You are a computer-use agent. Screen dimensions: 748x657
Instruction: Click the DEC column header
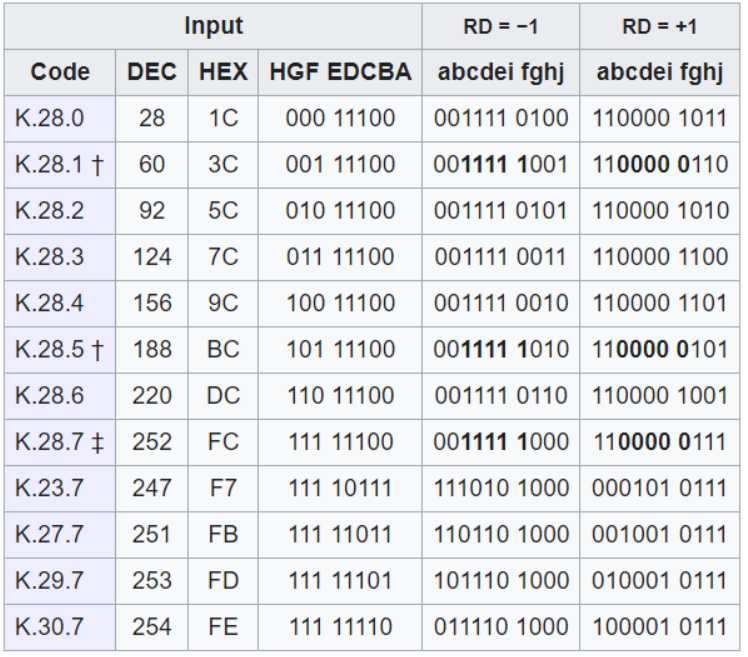tap(152, 72)
